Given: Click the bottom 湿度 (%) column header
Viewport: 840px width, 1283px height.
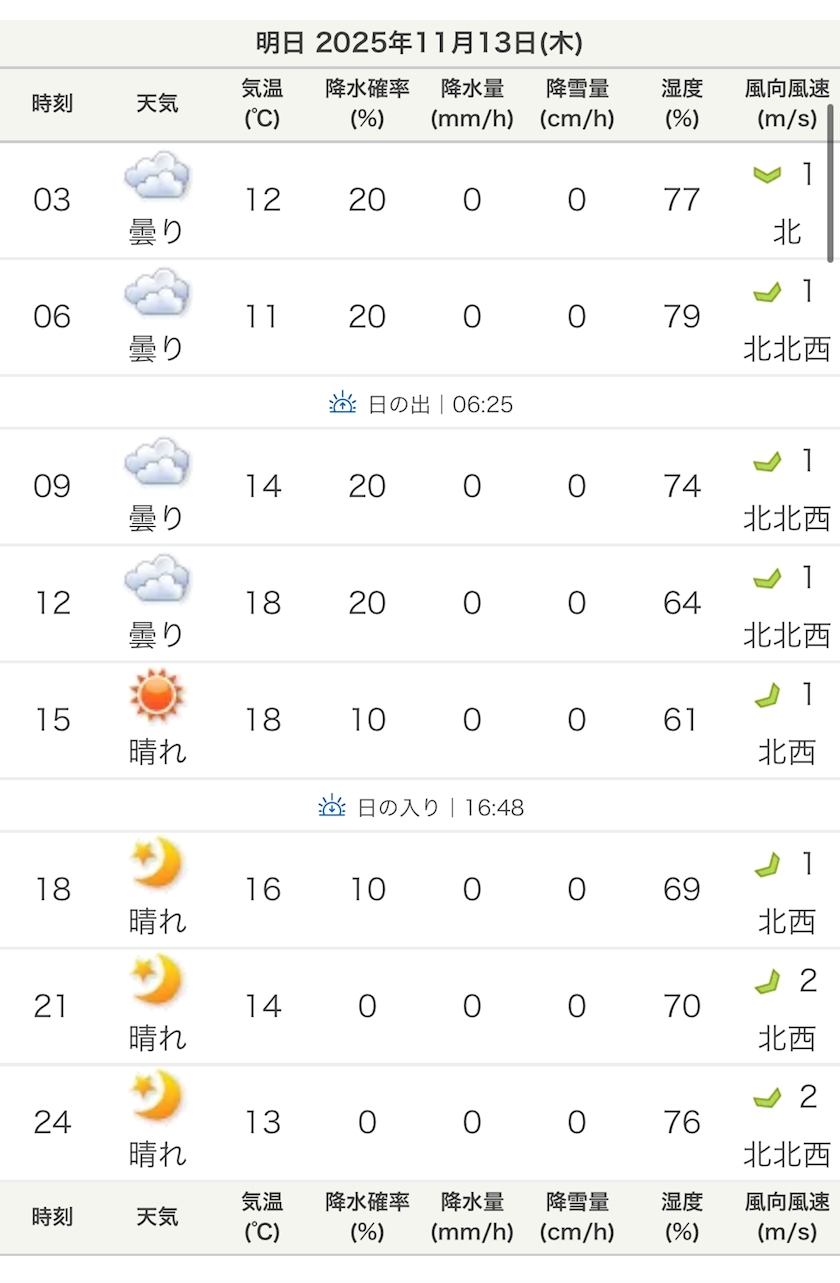Looking at the screenshot, I should [x=681, y=1217].
